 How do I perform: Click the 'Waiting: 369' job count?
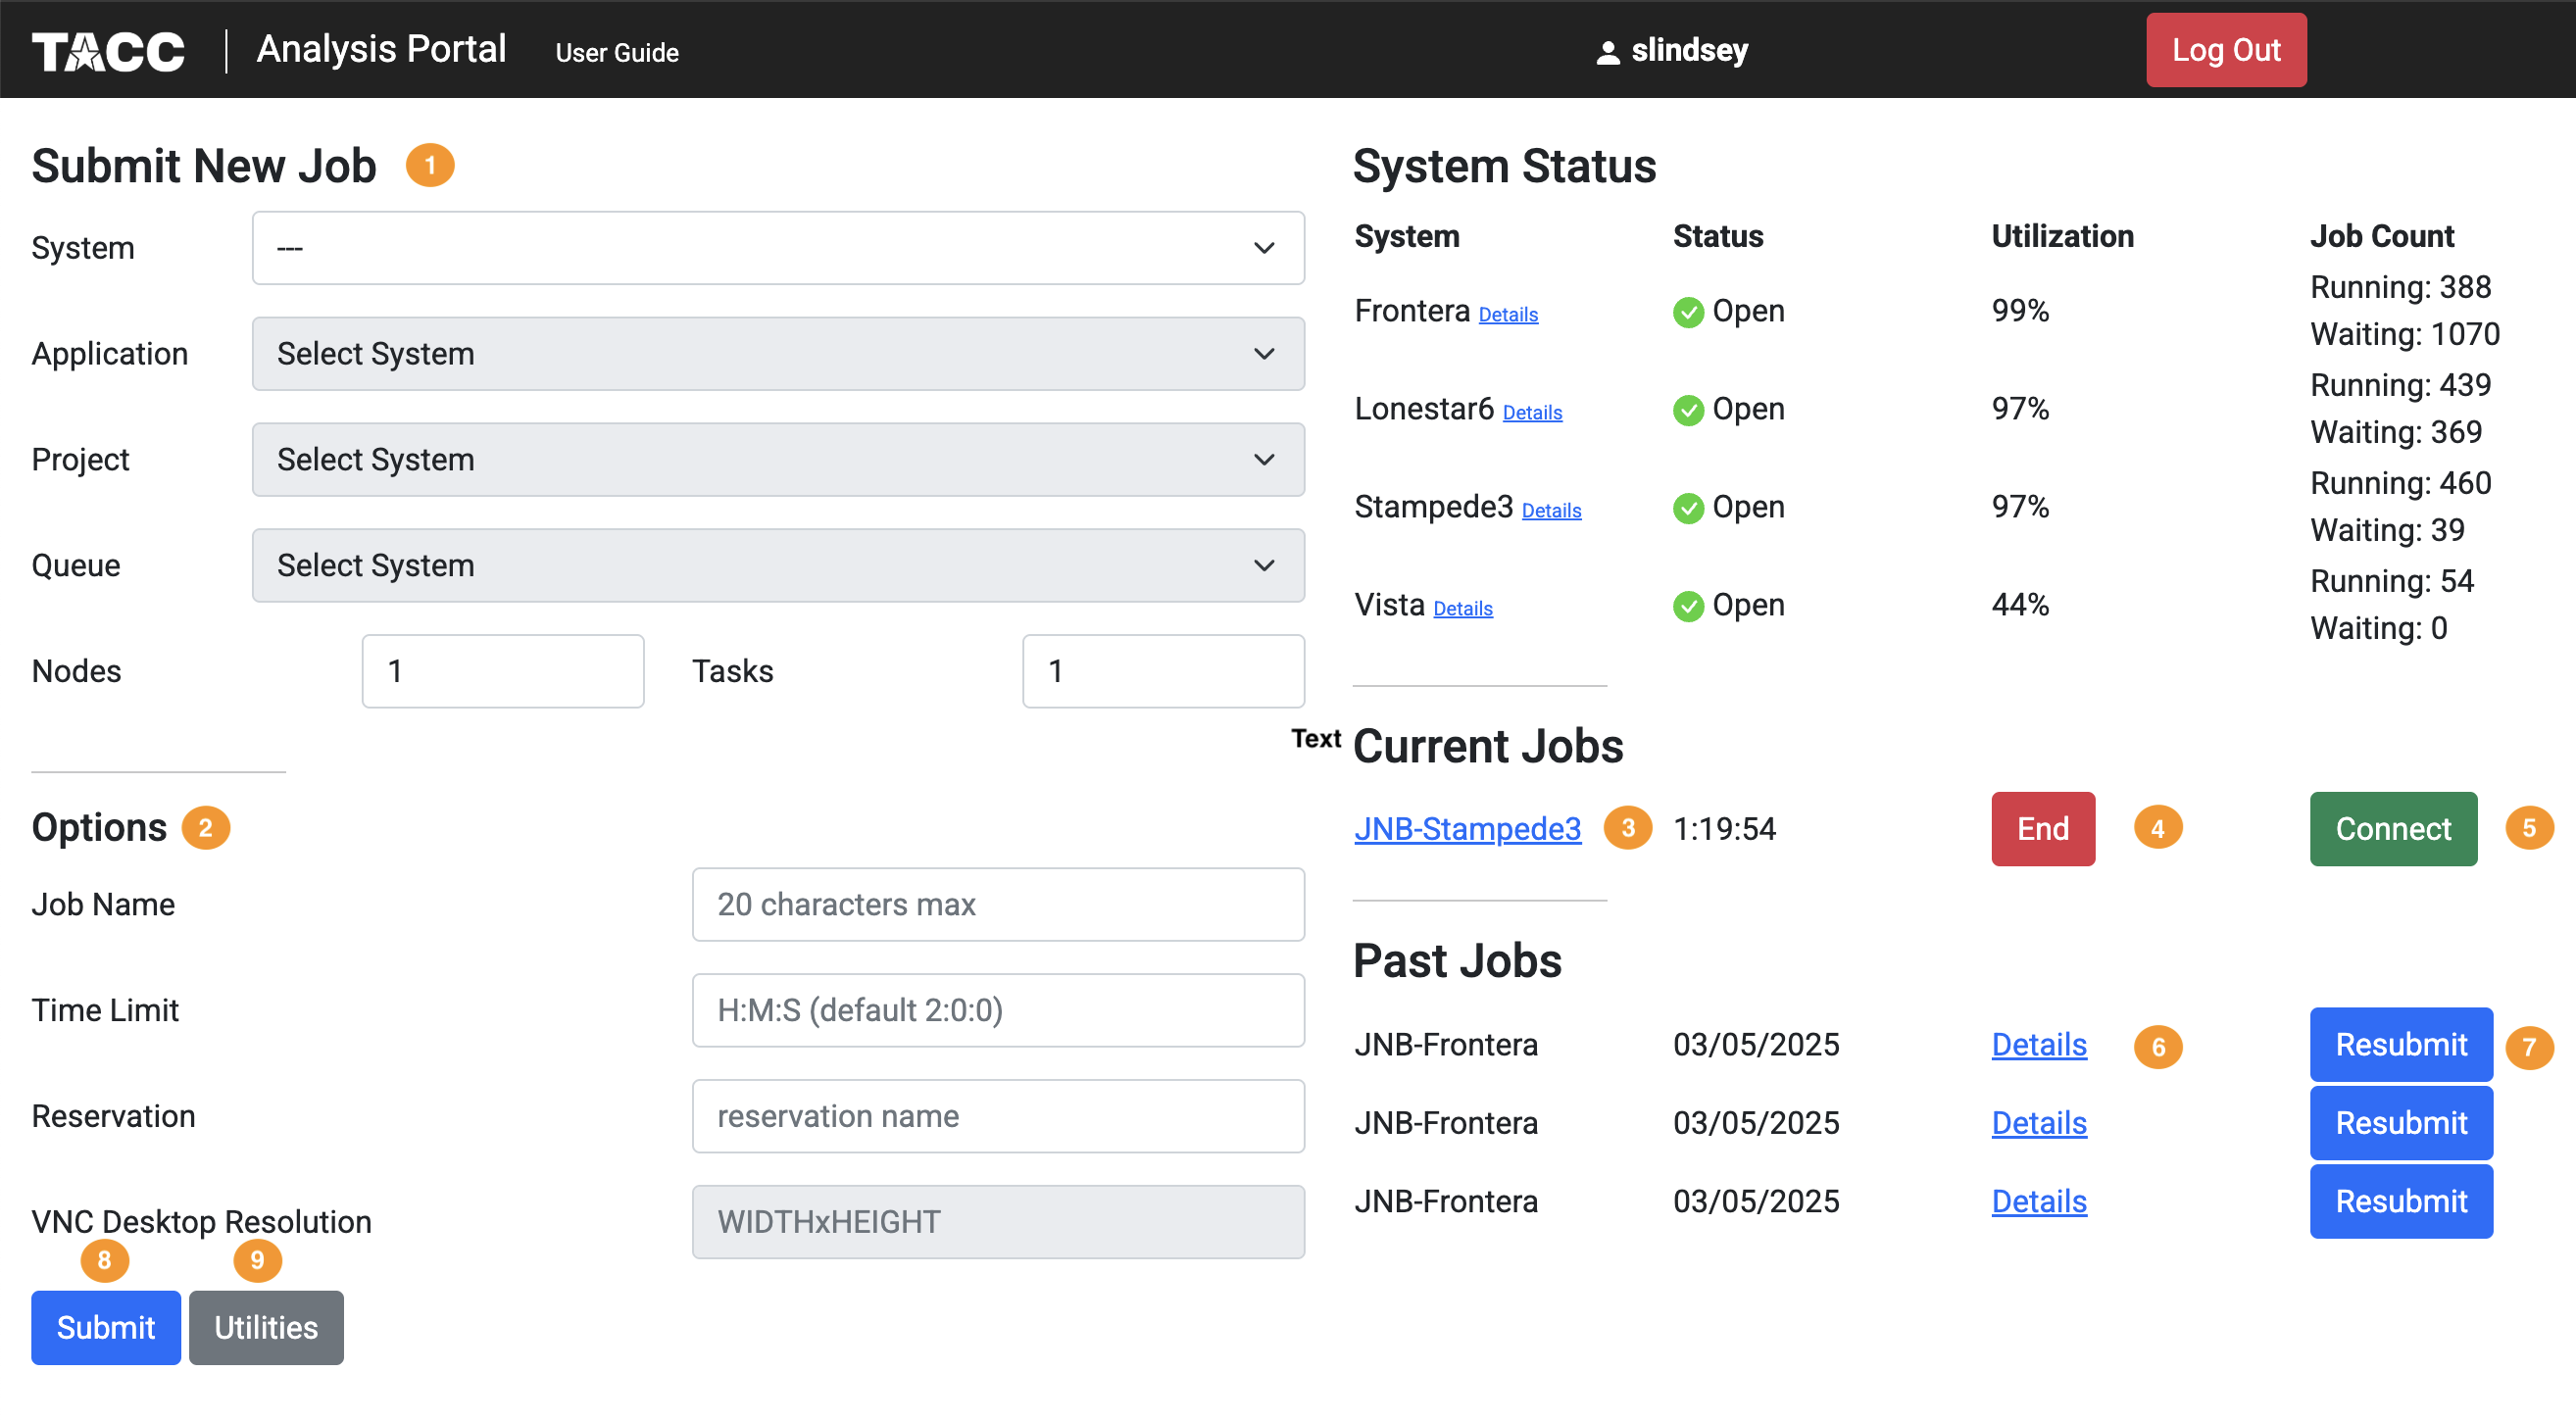click(2396, 433)
